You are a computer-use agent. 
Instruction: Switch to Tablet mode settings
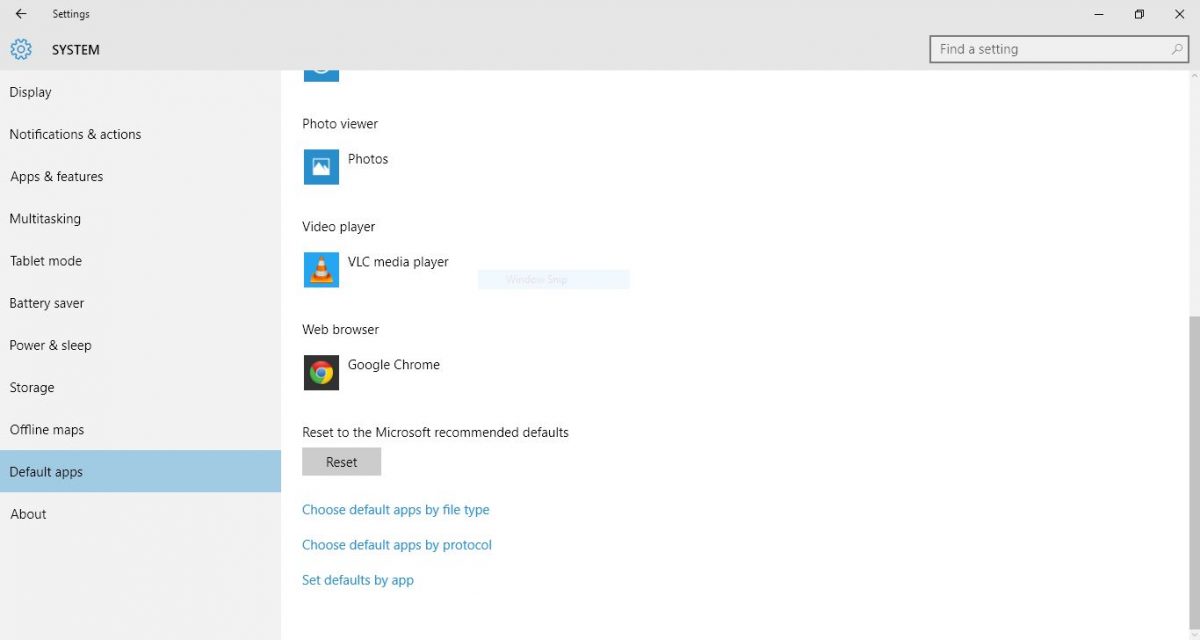tap(46, 261)
